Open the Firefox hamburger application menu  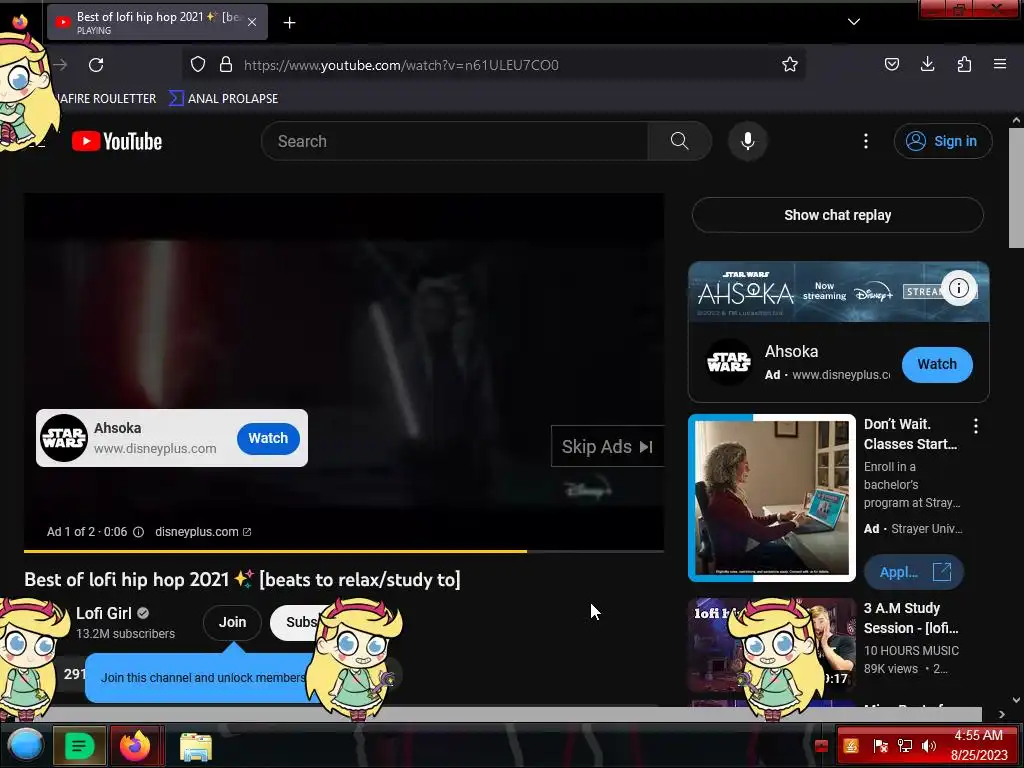click(1000, 64)
